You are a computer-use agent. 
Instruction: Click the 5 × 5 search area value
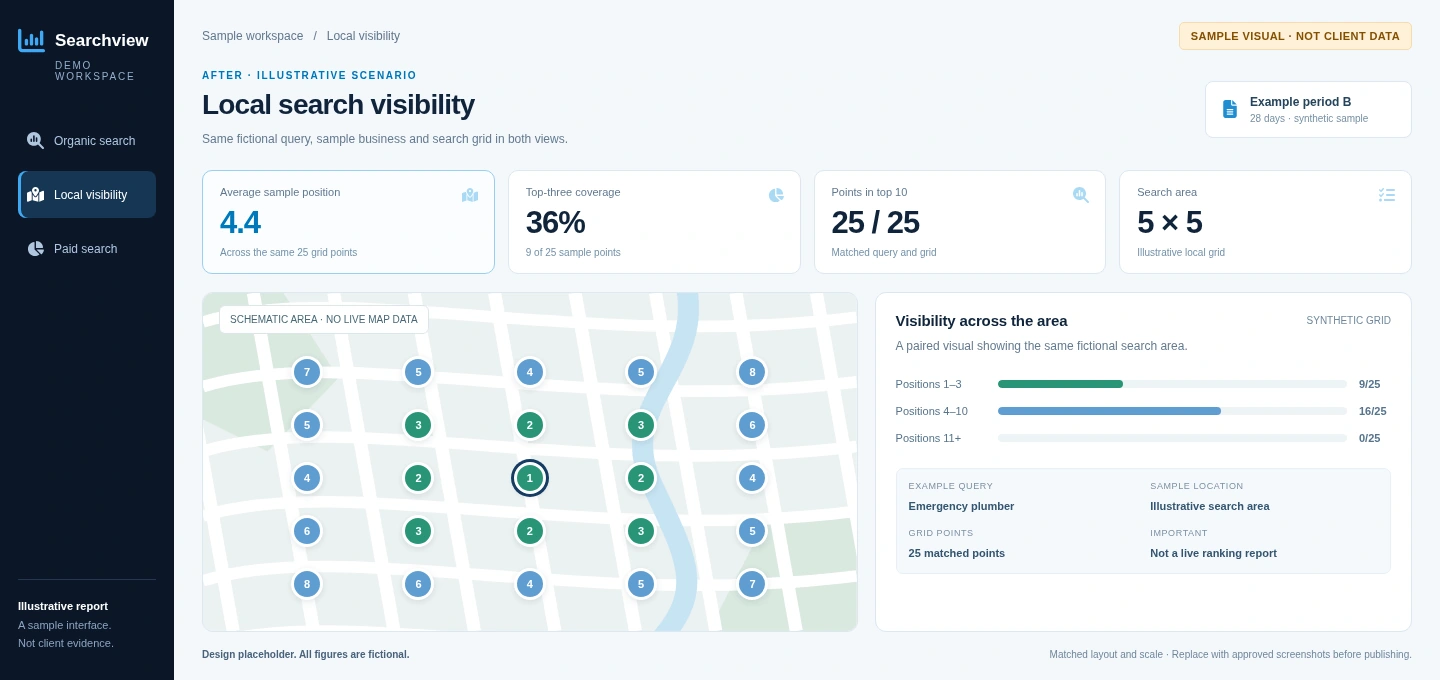(x=1169, y=222)
